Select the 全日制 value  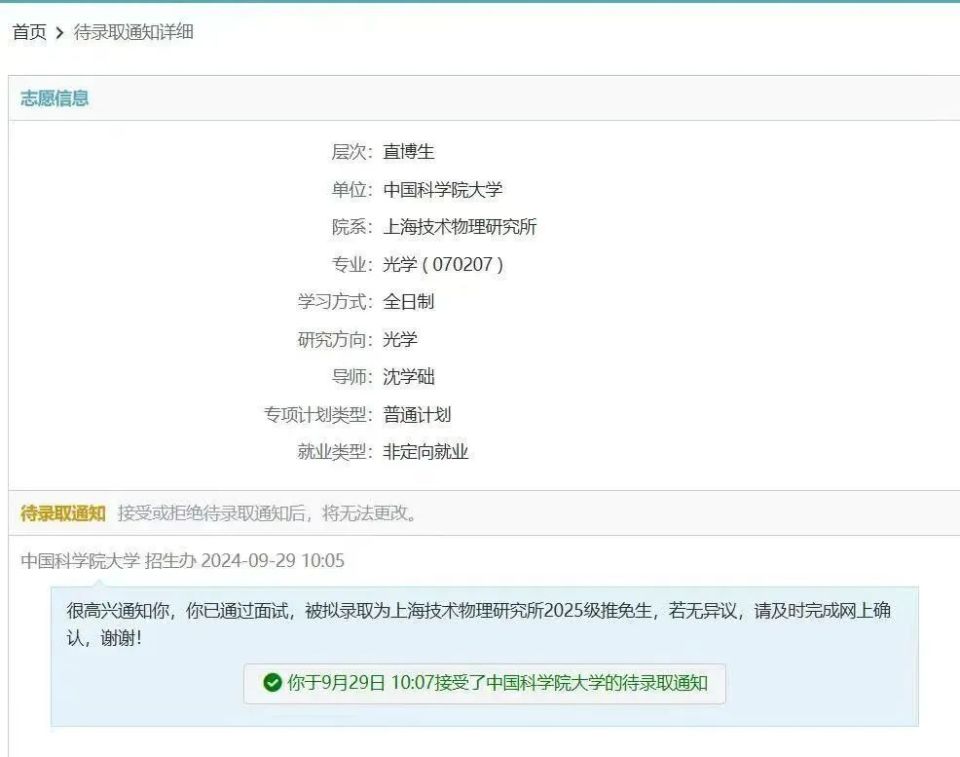(x=408, y=302)
